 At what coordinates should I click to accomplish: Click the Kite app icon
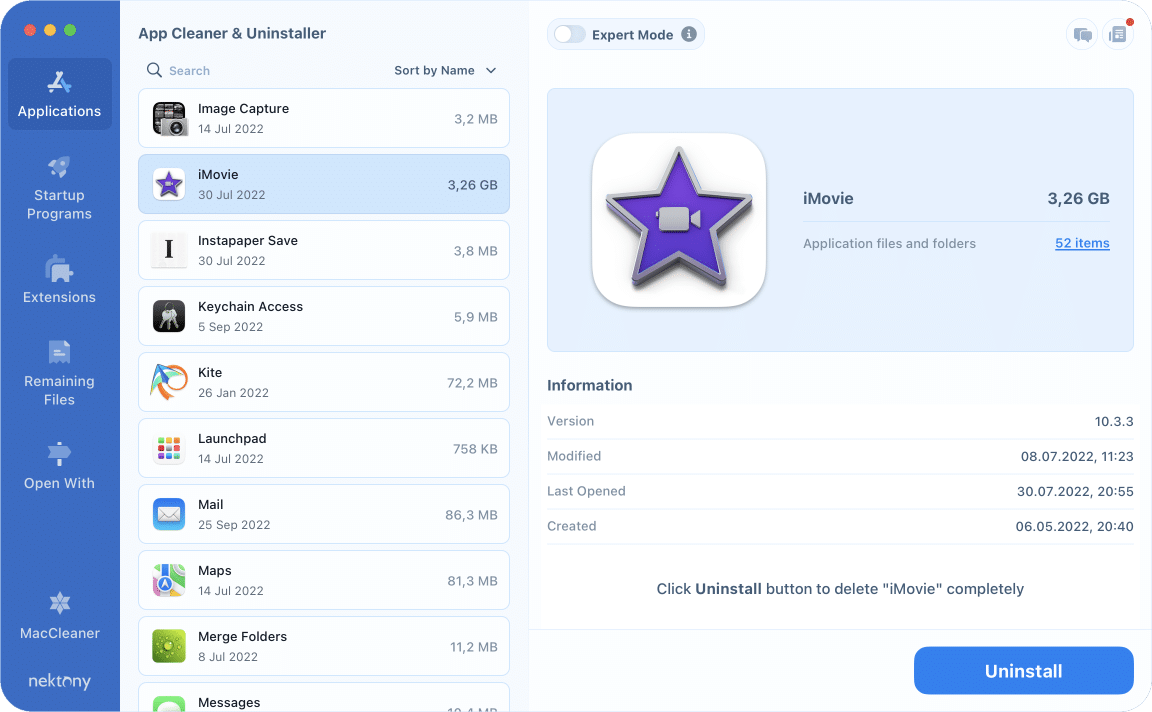[169, 382]
